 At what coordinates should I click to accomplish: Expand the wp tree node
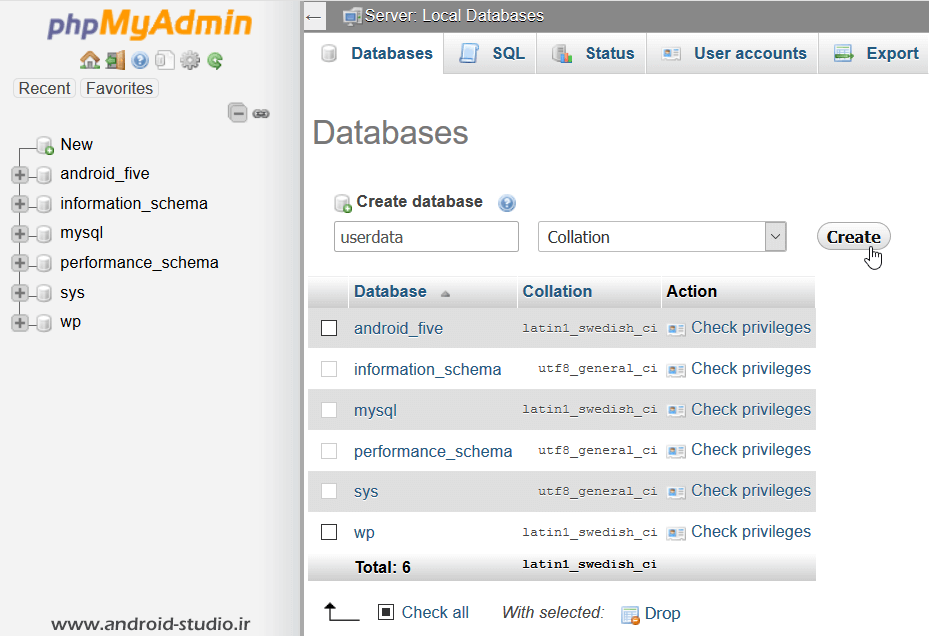click(20, 322)
